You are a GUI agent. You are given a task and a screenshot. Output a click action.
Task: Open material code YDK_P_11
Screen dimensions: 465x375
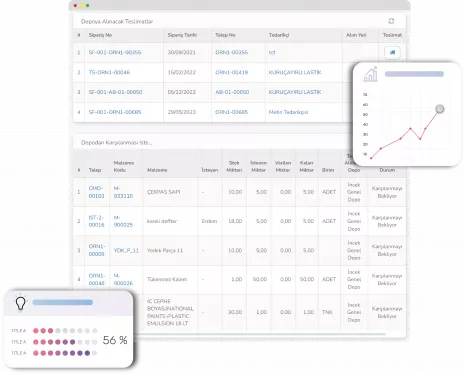(x=126, y=250)
